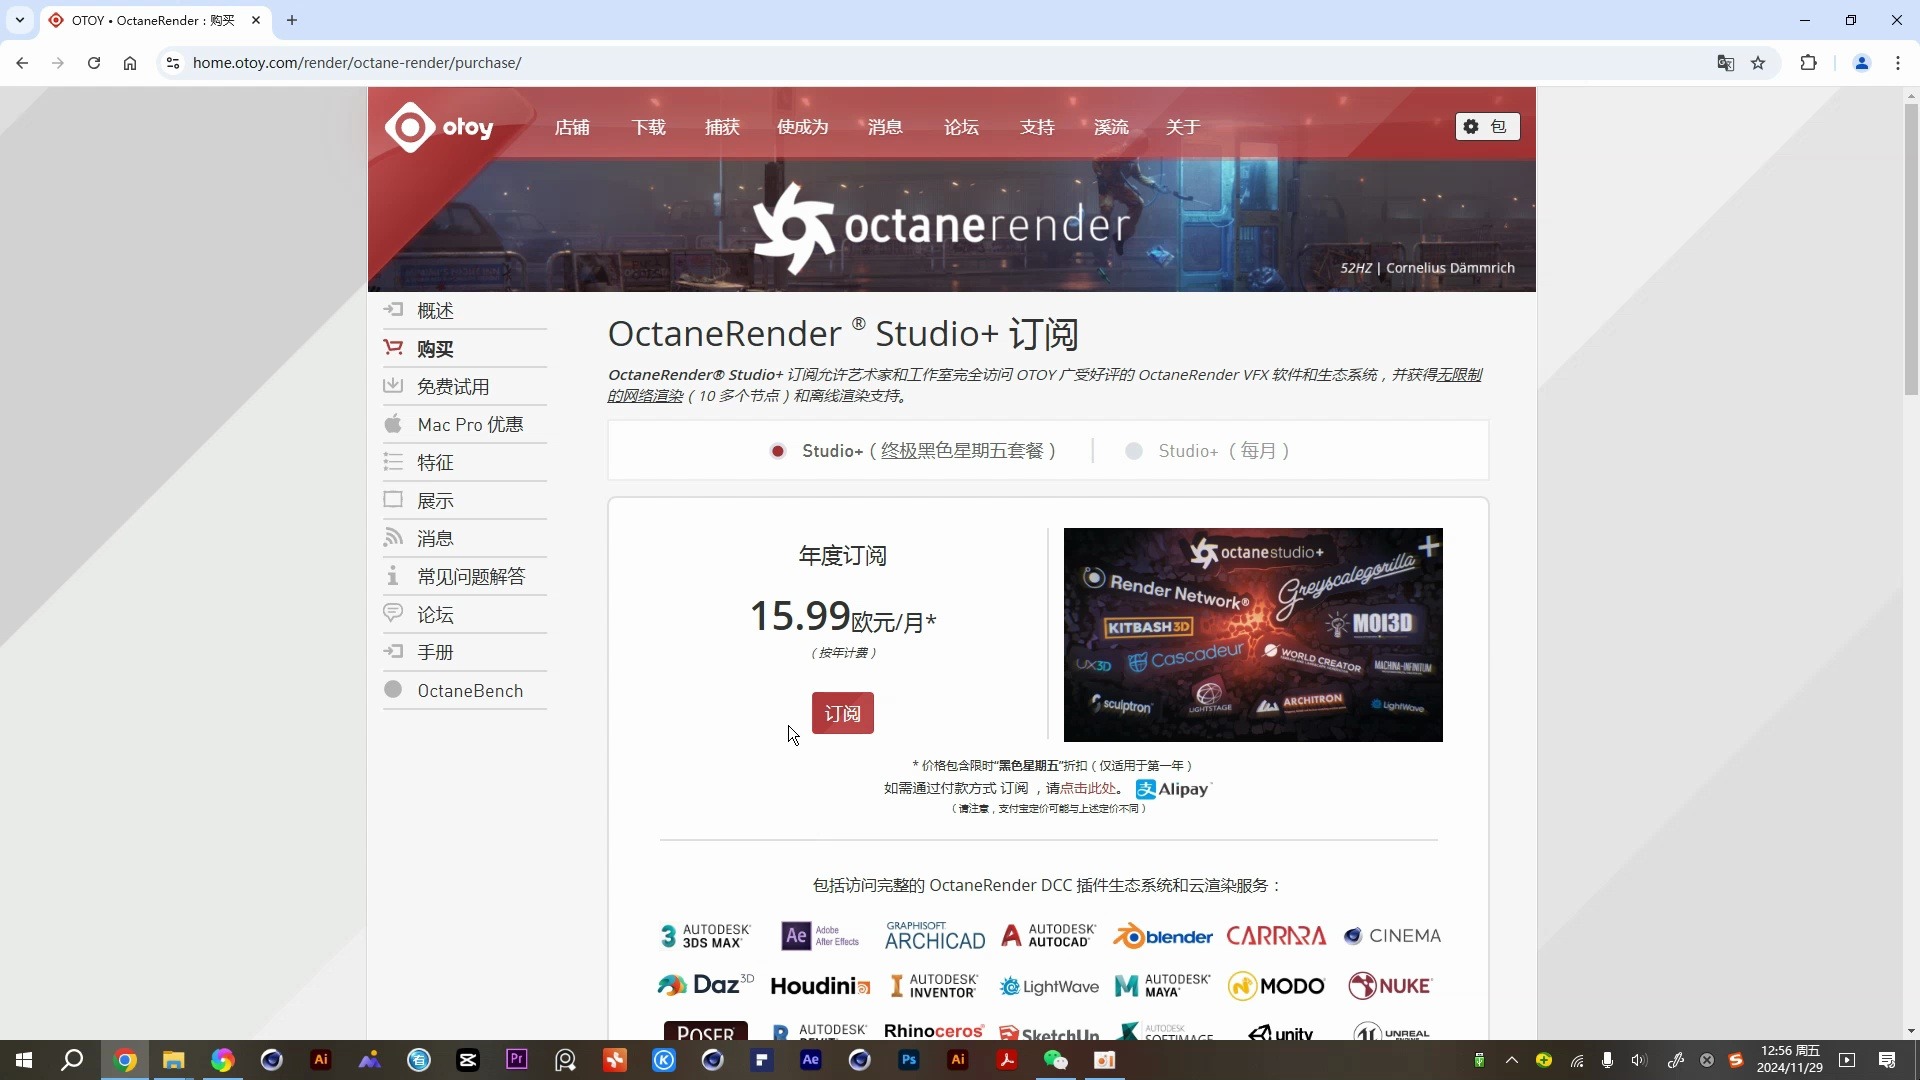Screen dimensions: 1920x1080
Task: Click the info icon beside 常见问题解答
Action: pyautogui.click(x=393, y=576)
